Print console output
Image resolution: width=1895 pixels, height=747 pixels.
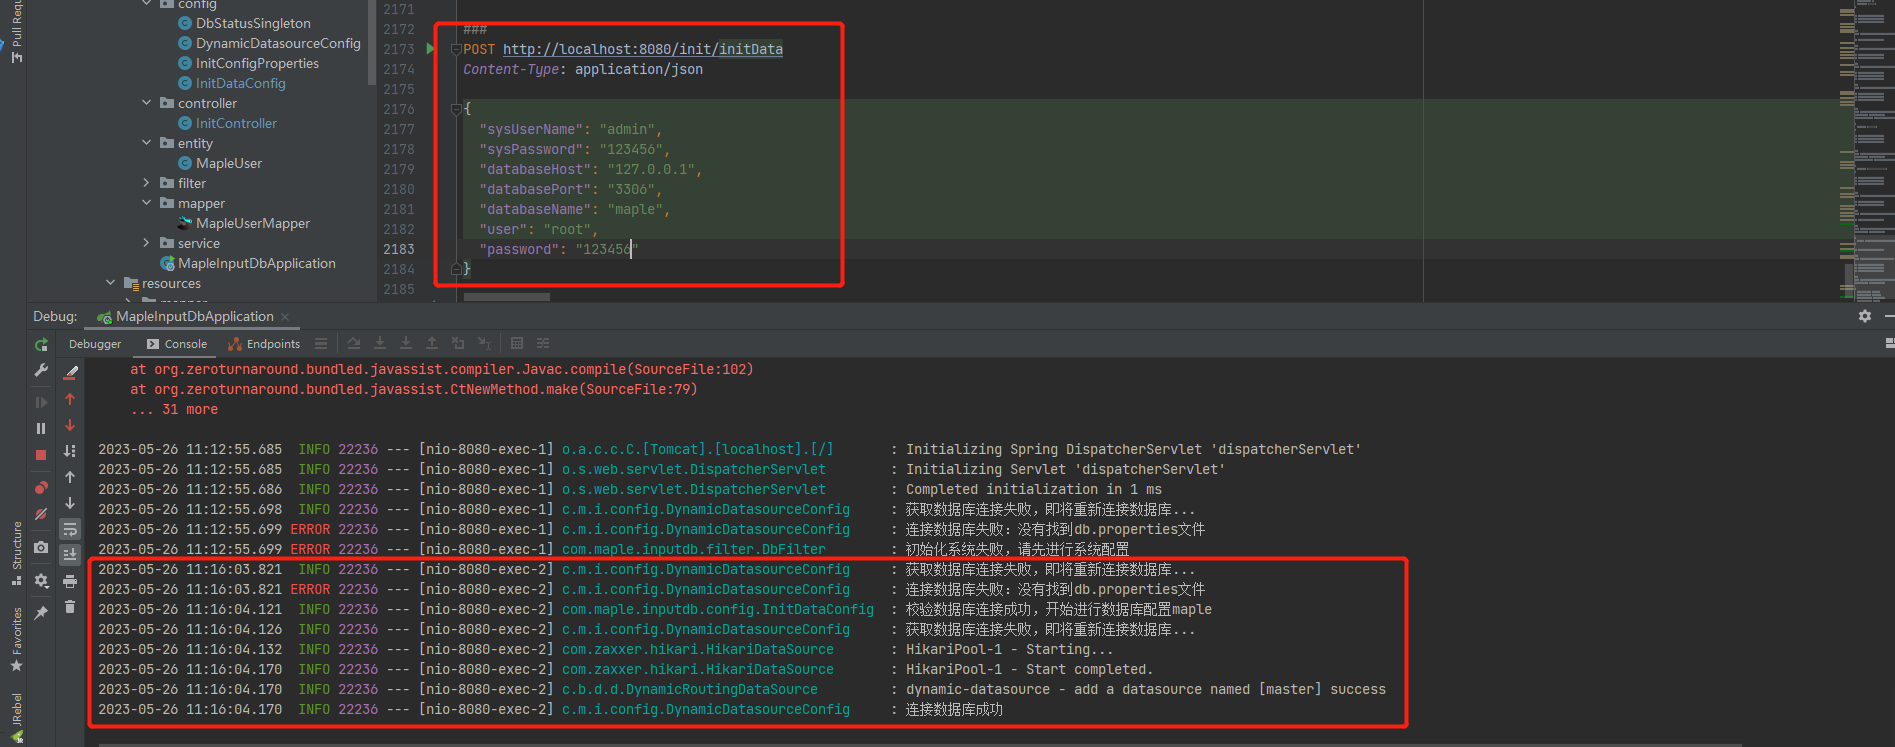click(70, 581)
